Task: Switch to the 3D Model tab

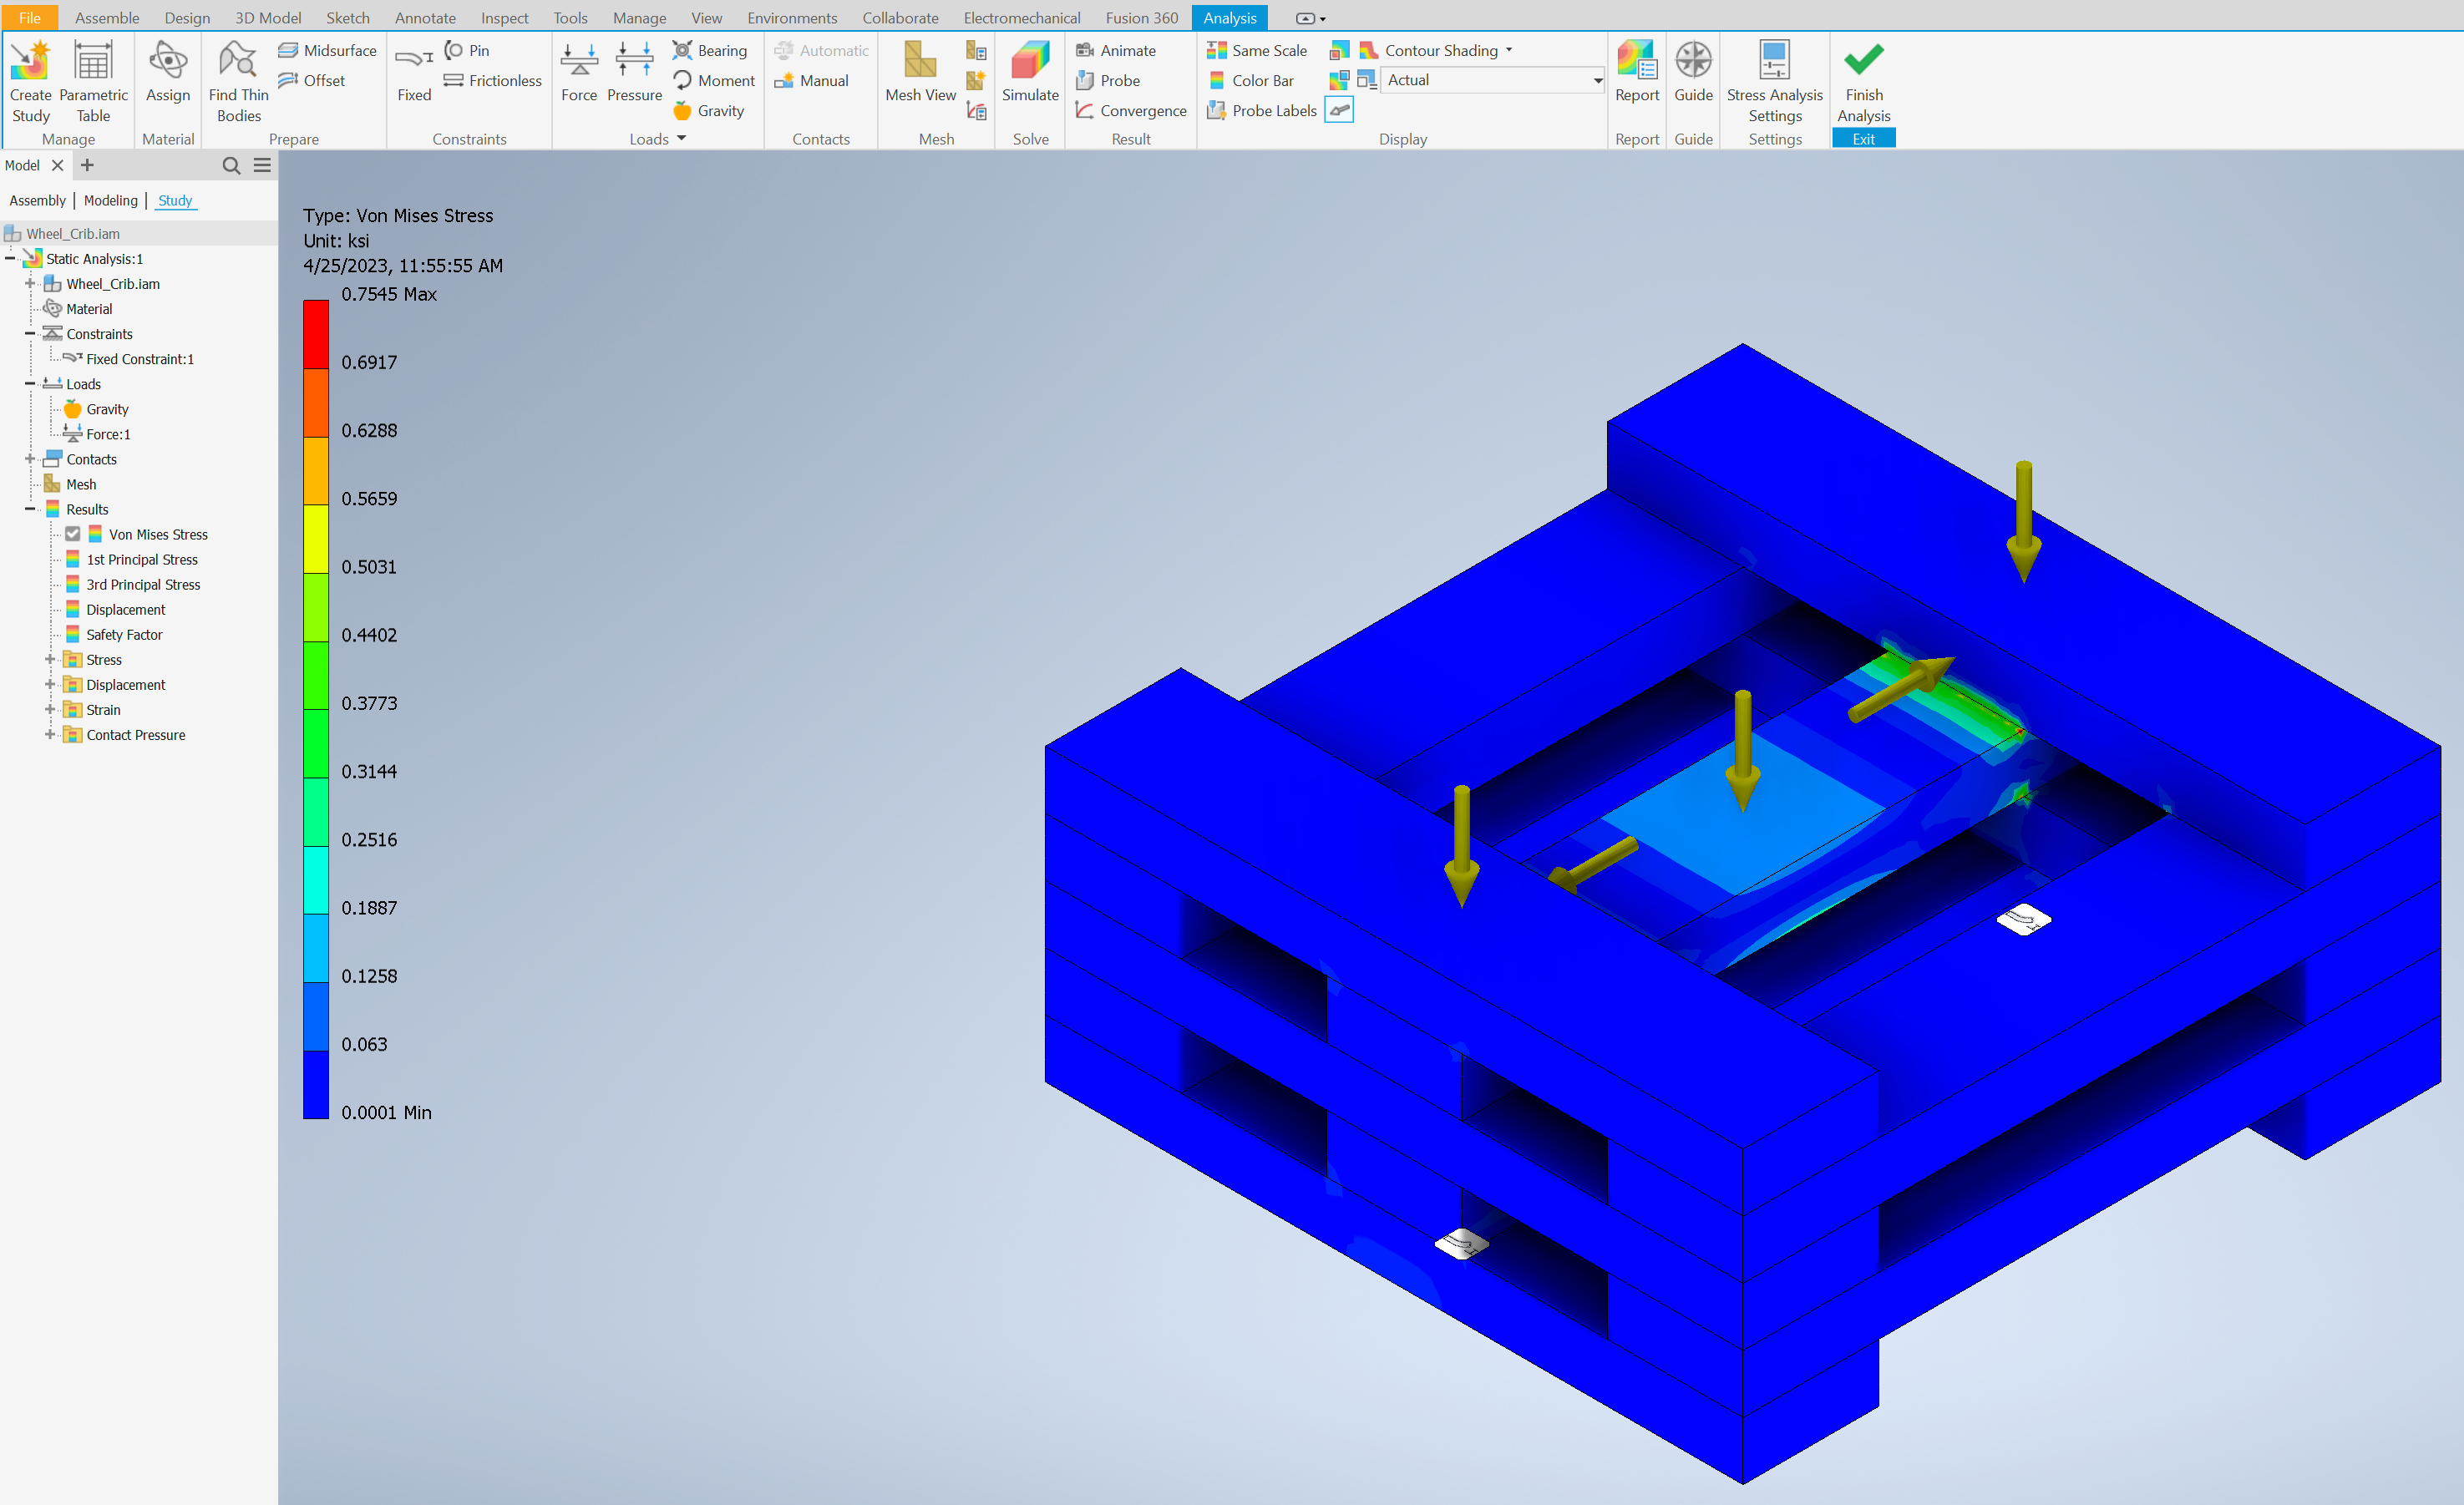Action: [x=267, y=18]
